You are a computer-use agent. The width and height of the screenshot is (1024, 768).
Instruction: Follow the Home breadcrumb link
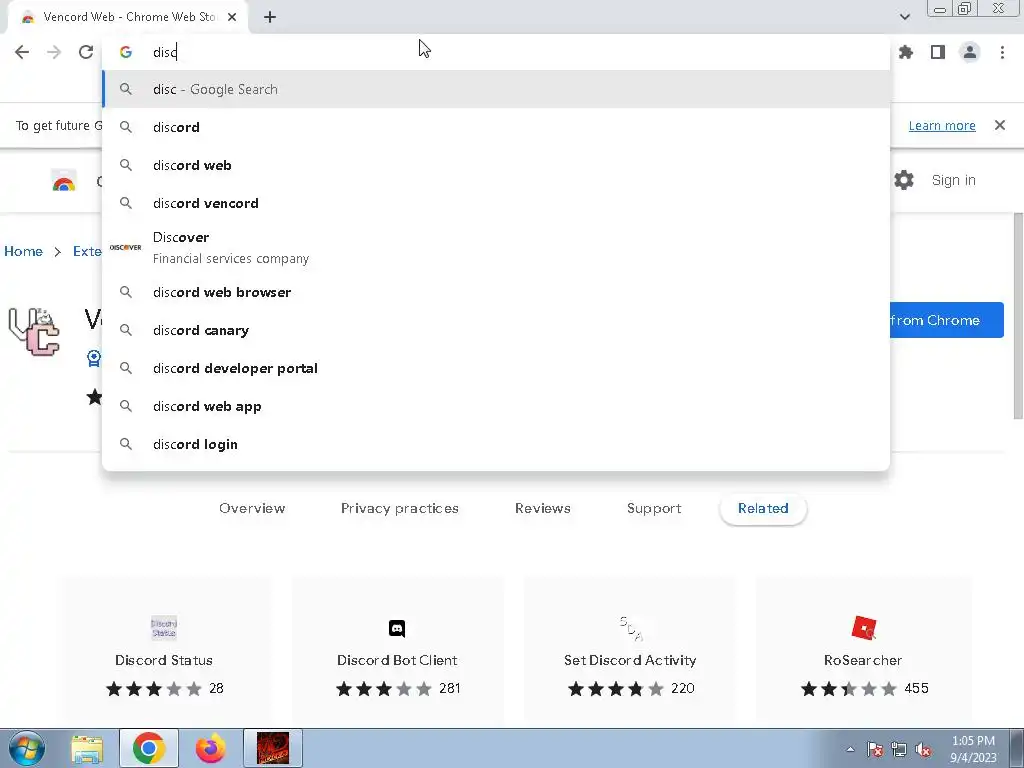(x=24, y=251)
